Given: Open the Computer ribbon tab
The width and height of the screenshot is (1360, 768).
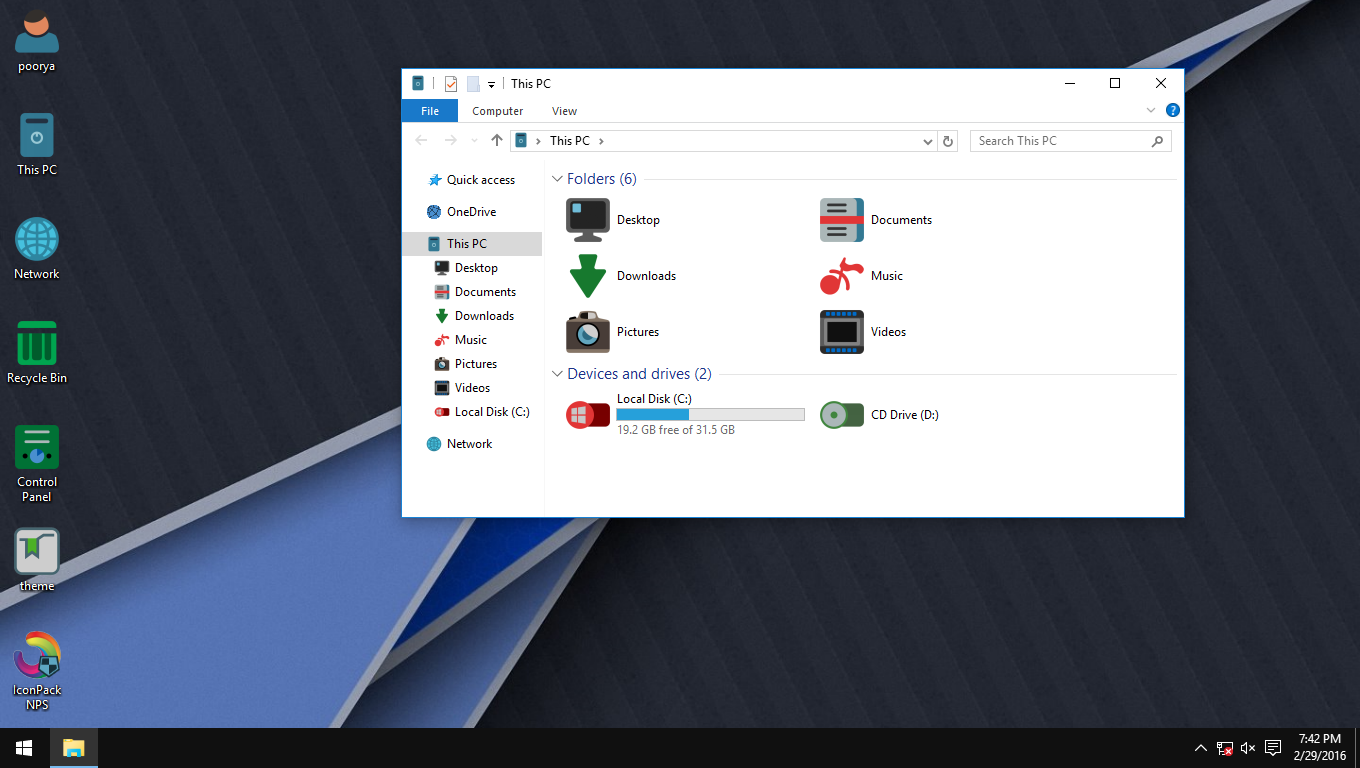Looking at the screenshot, I should 497,111.
